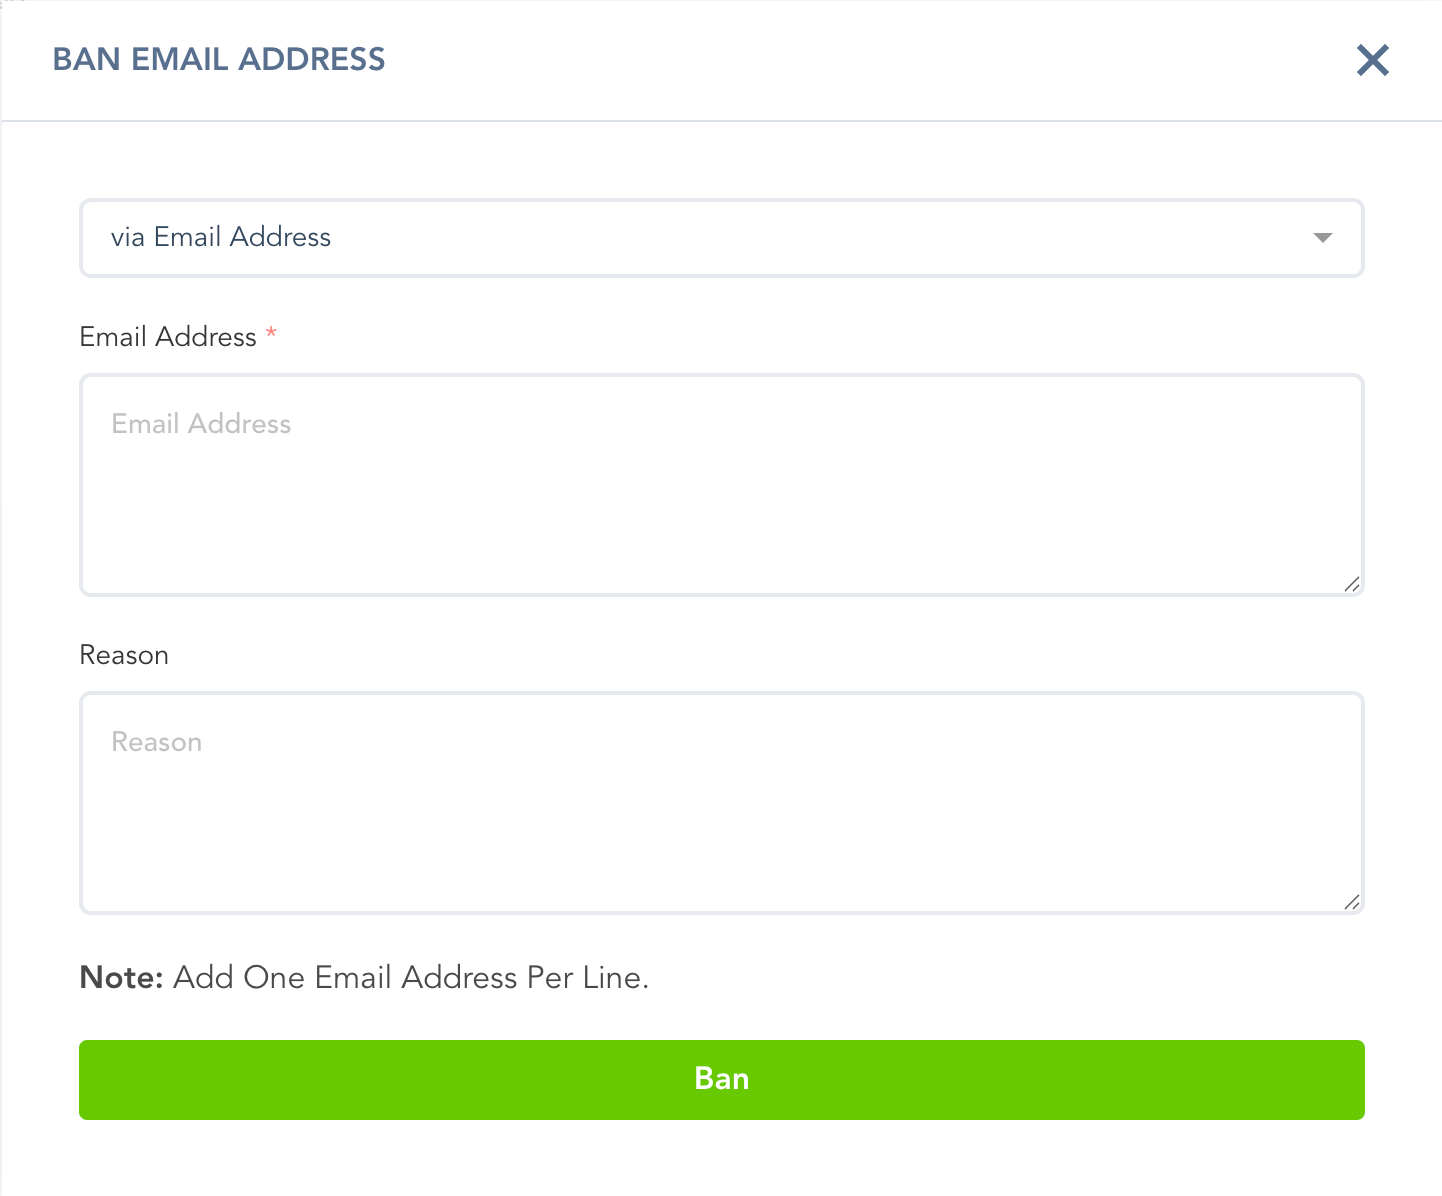
Task: Click the Email Address textarea resize handle
Action: click(x=1352, y=584)
